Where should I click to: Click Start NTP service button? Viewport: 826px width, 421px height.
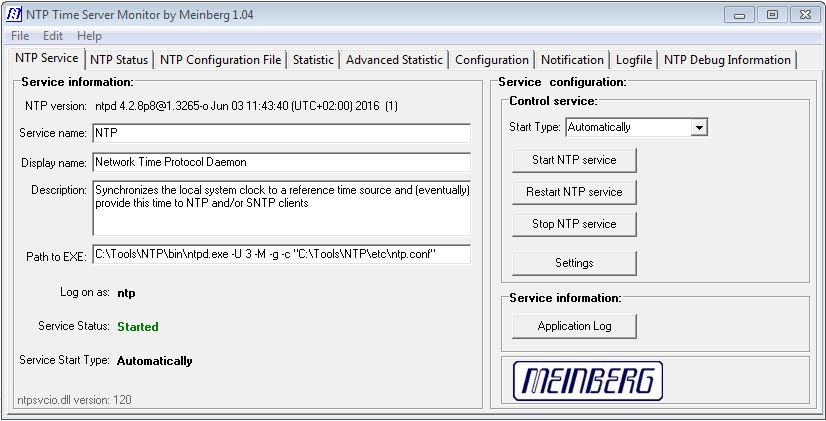point(574,160)
